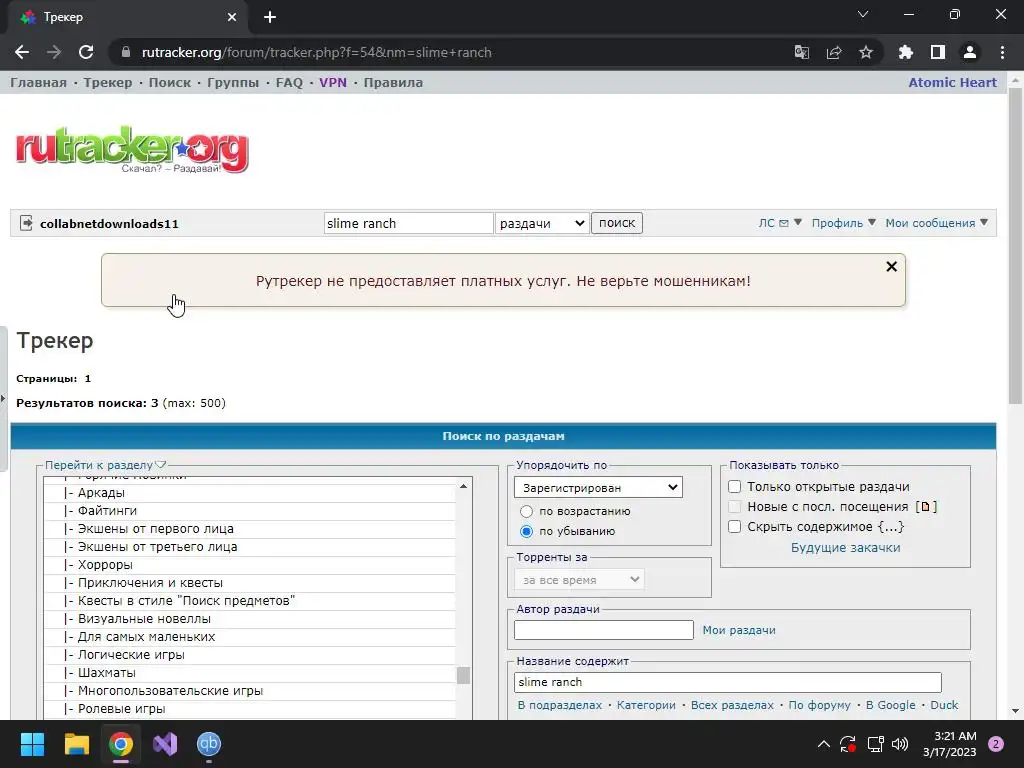
Task: Open the Зарегистрирован sort dropdown
Action: [598, 487]
